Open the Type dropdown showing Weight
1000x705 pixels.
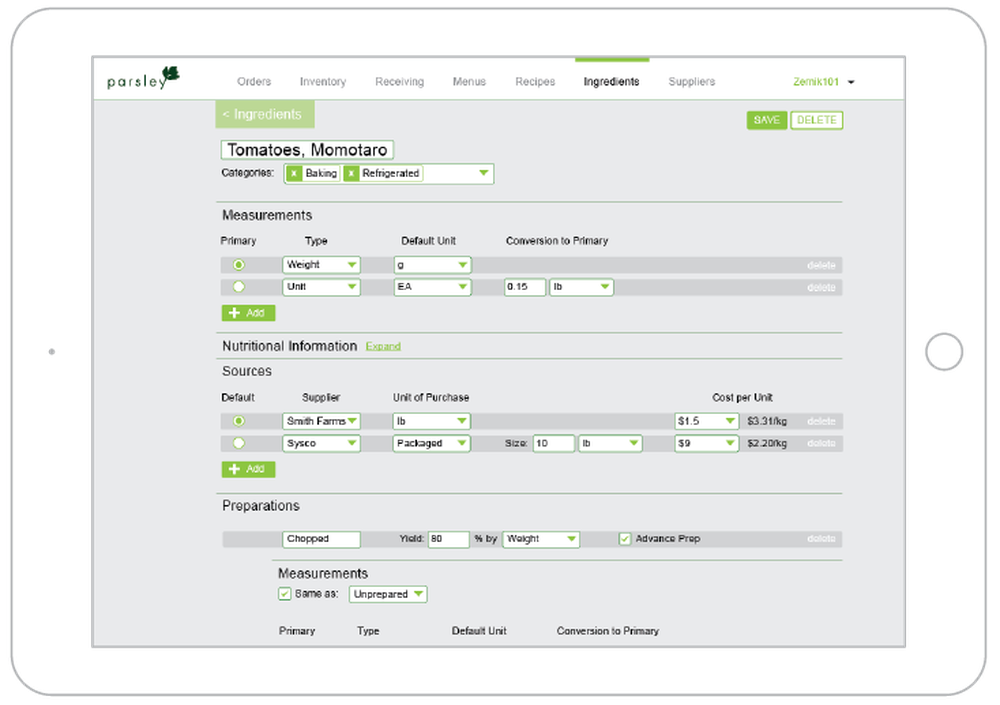(320, 264)
